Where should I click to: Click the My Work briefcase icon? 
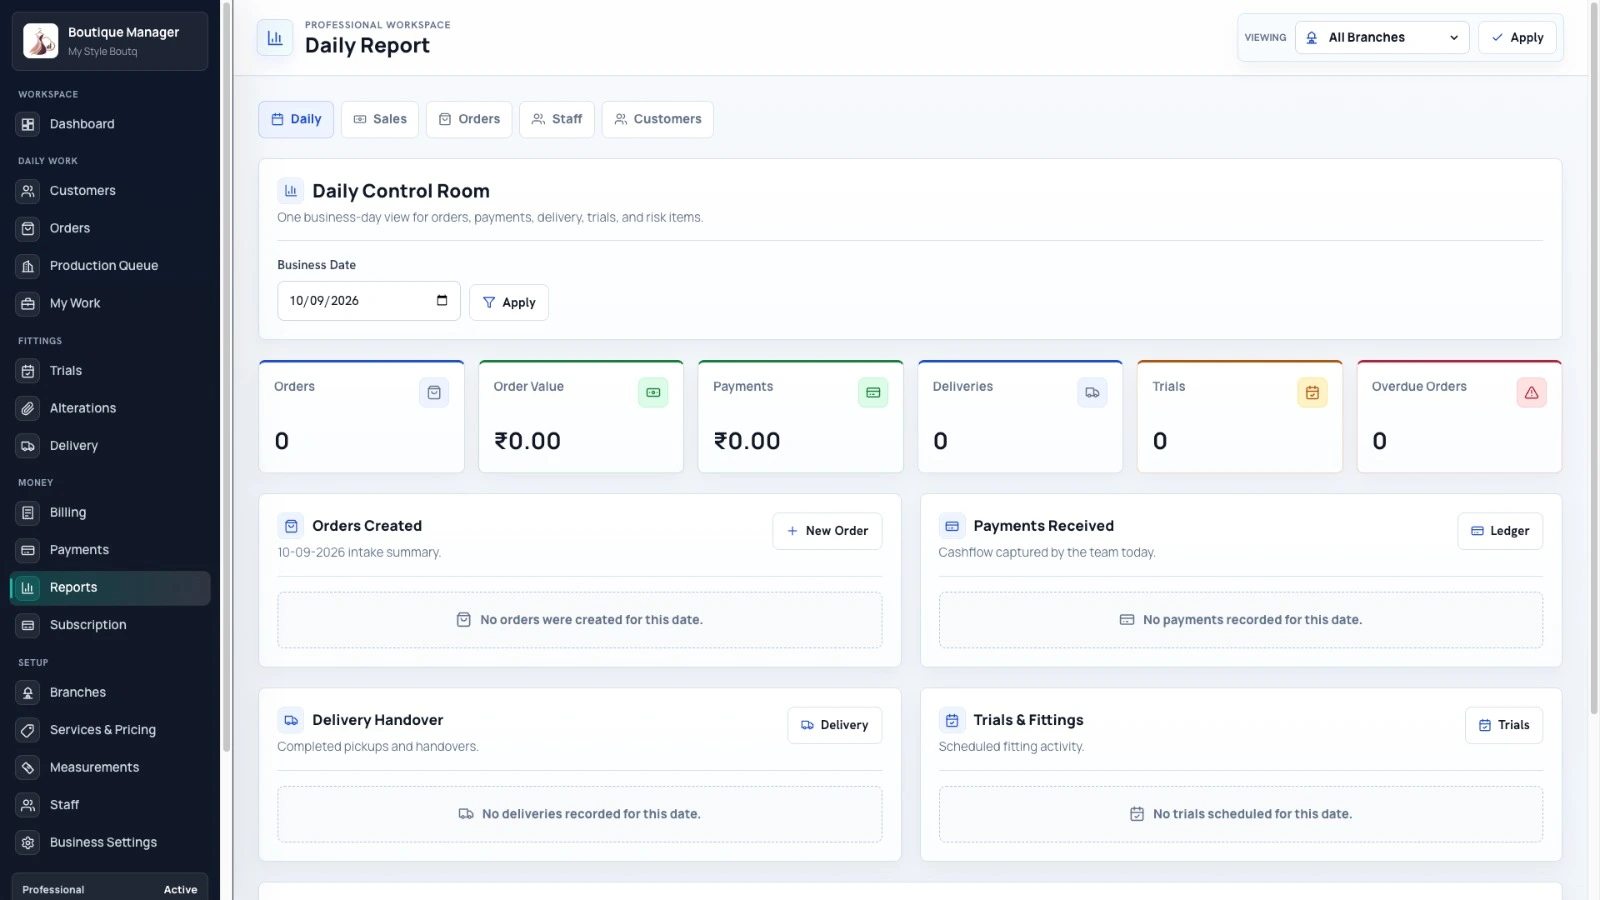point(28,303)
